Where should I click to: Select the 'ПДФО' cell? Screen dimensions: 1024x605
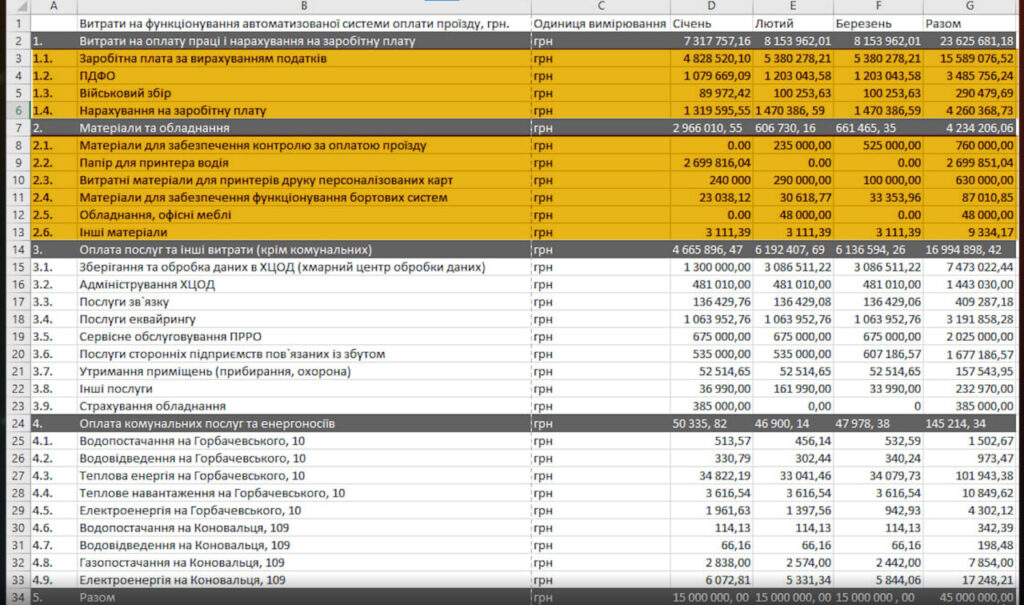pos(304,76)
